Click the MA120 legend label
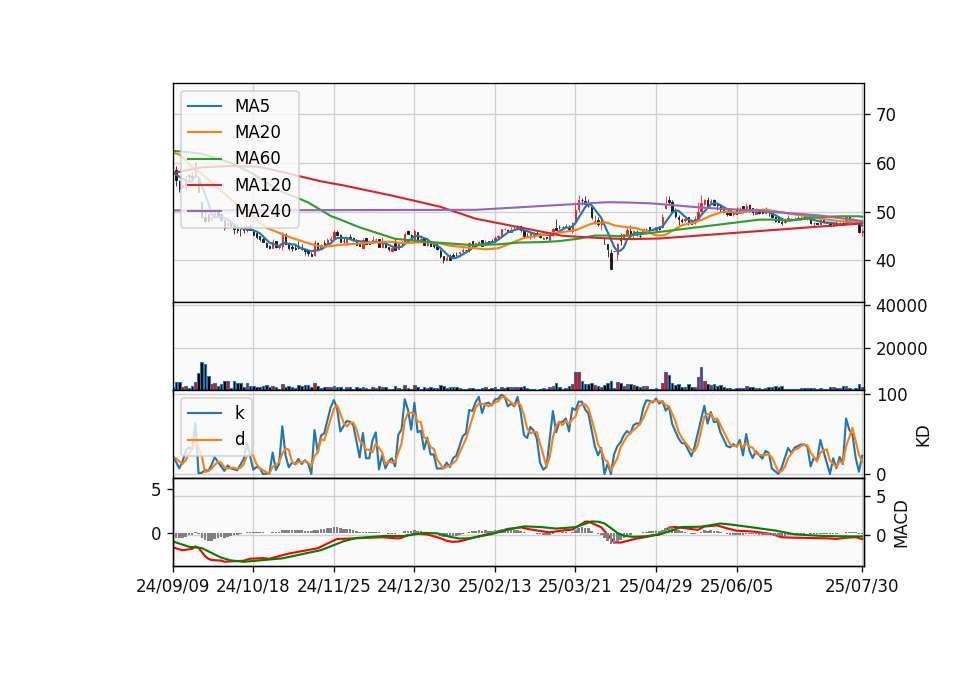This screenshot has width=960, height=690. [263, 184]
